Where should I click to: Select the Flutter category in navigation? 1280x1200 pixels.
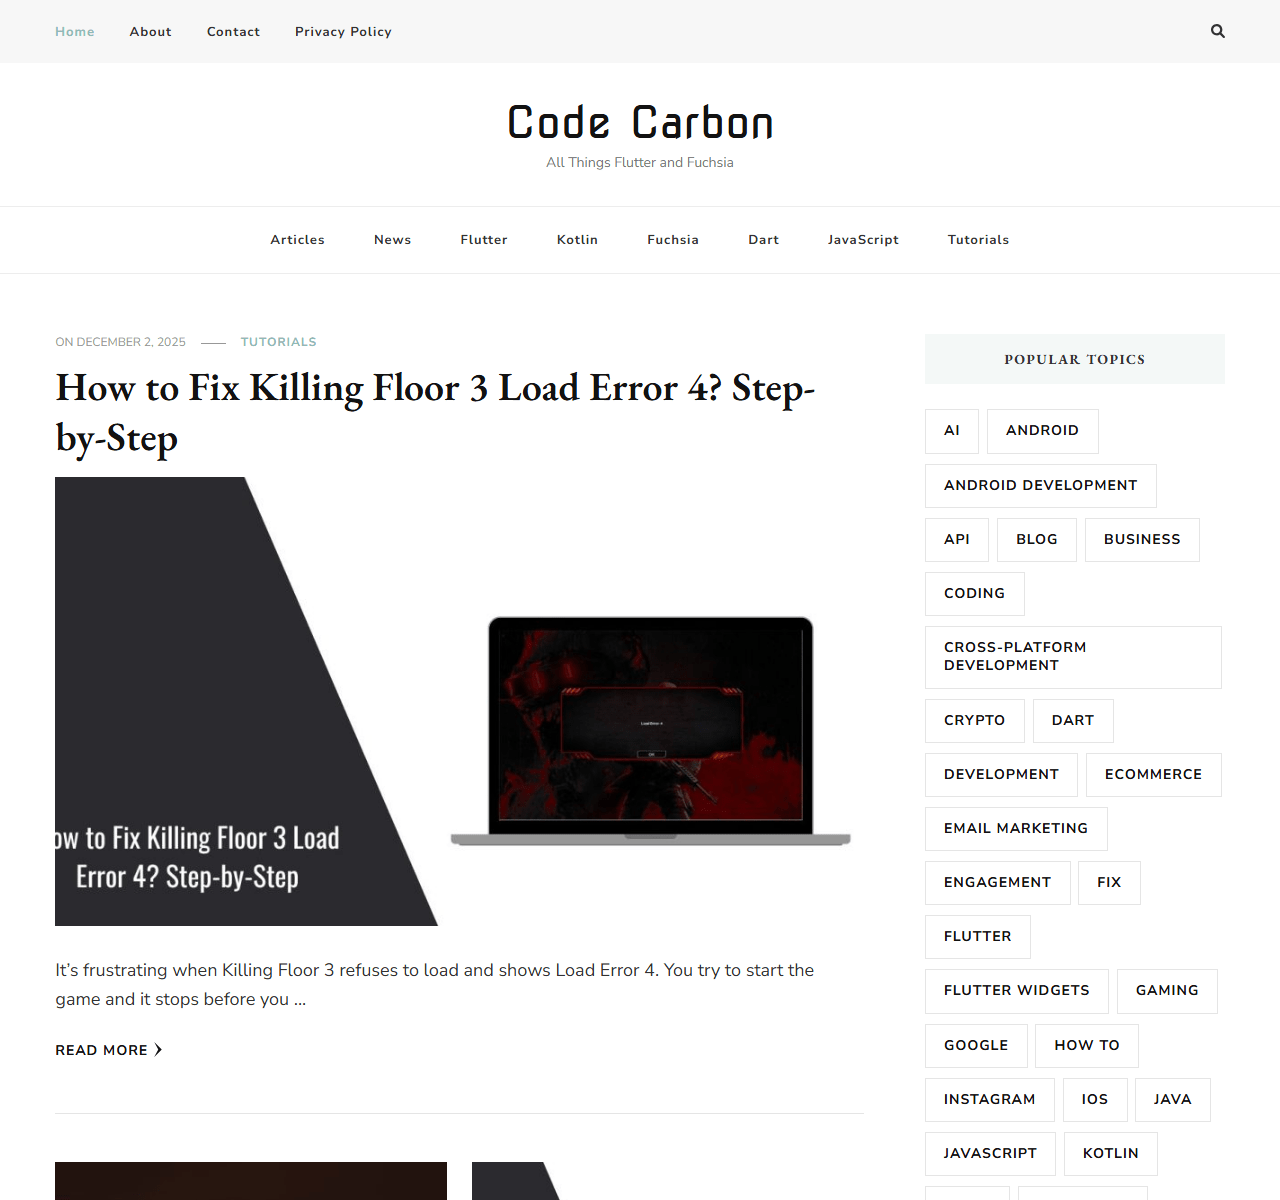click(484, 240)
